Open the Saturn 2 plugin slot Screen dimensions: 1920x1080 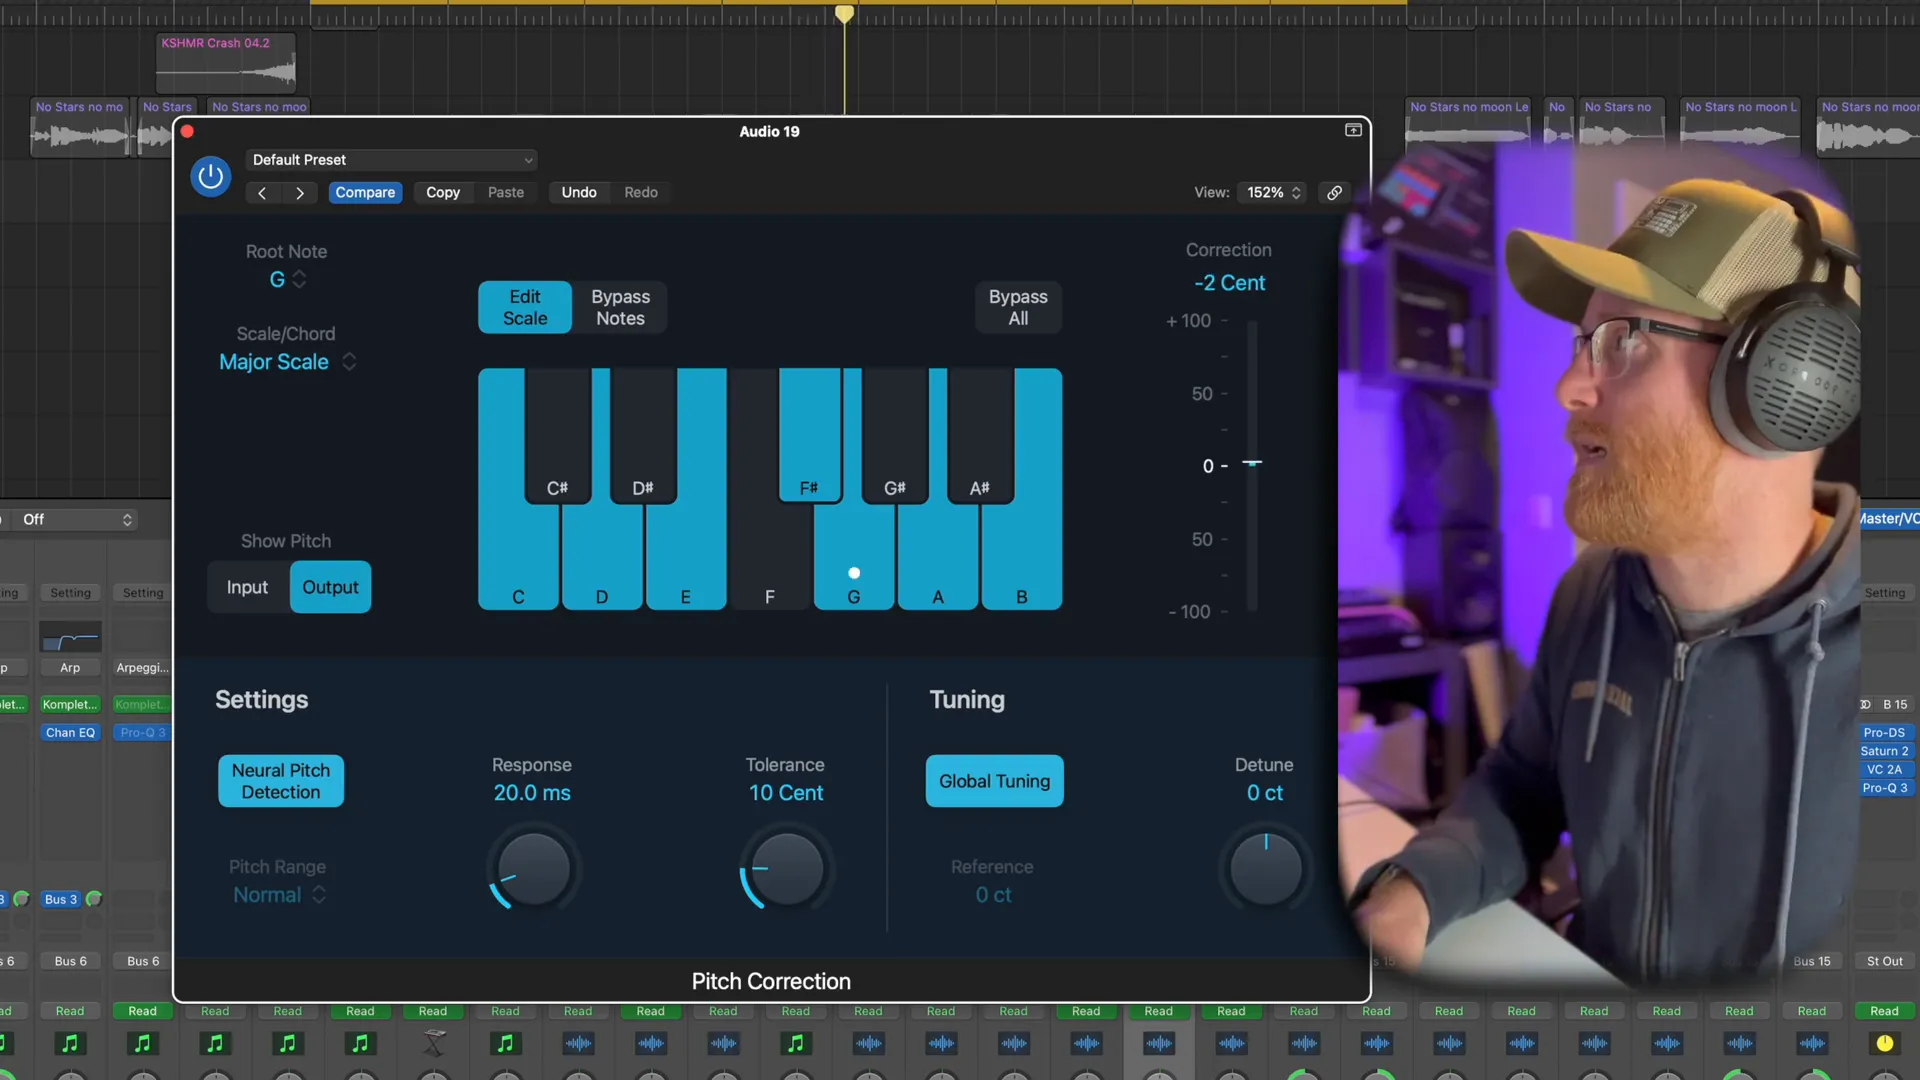tap(1884, 751)
